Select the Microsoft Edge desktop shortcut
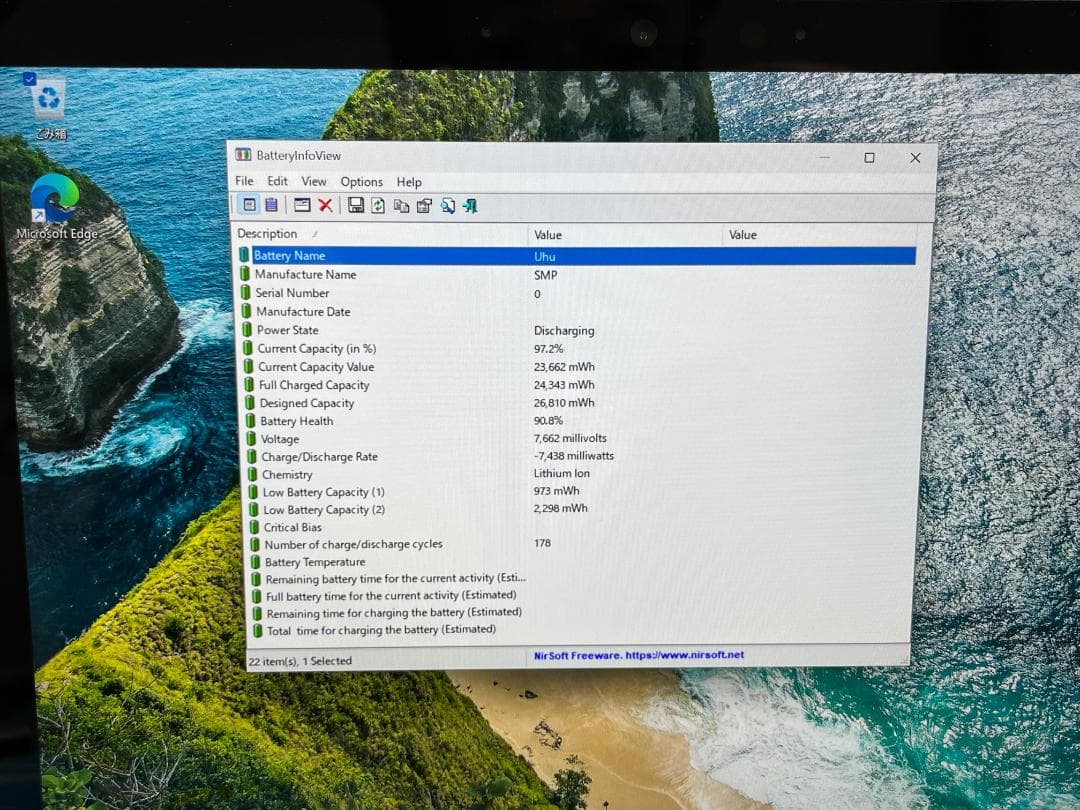The width and height of the screenshot is (1080, 810). 55,207
